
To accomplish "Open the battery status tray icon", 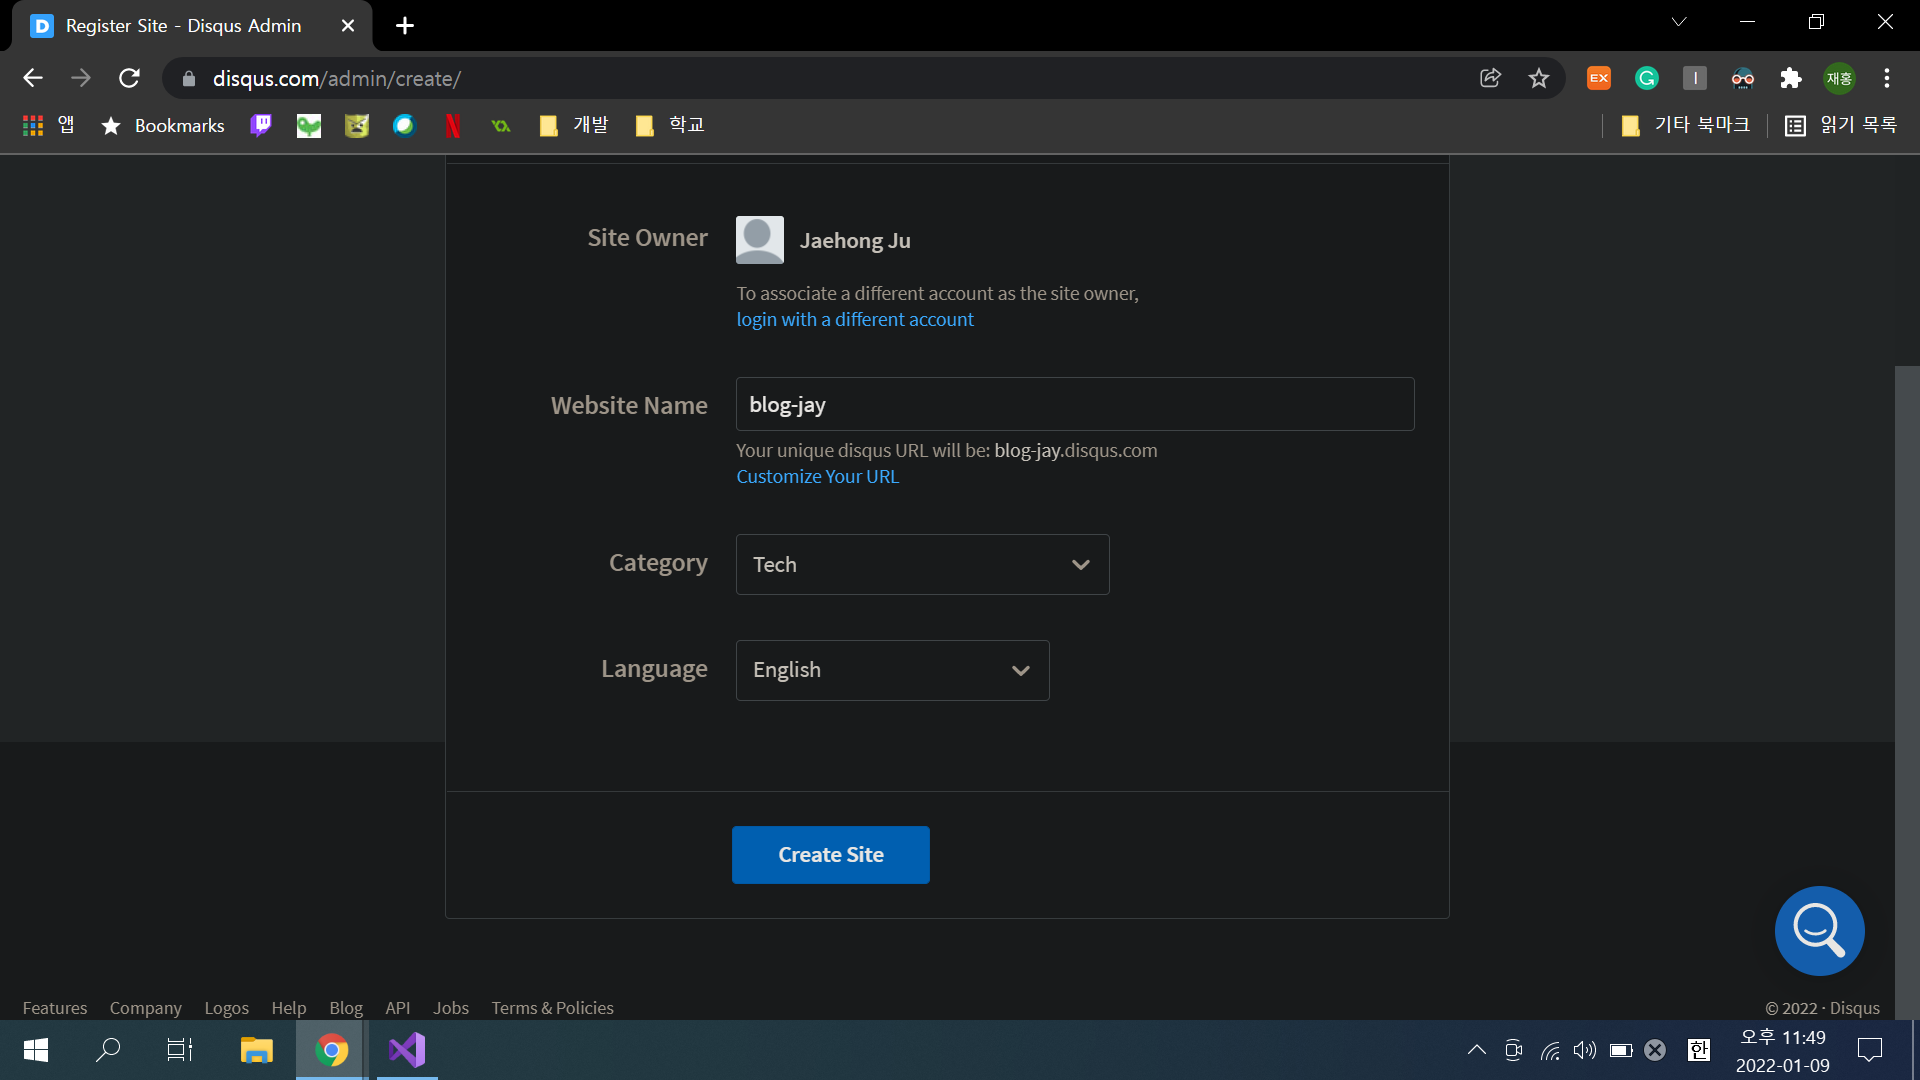I will coord(1621,1050).
